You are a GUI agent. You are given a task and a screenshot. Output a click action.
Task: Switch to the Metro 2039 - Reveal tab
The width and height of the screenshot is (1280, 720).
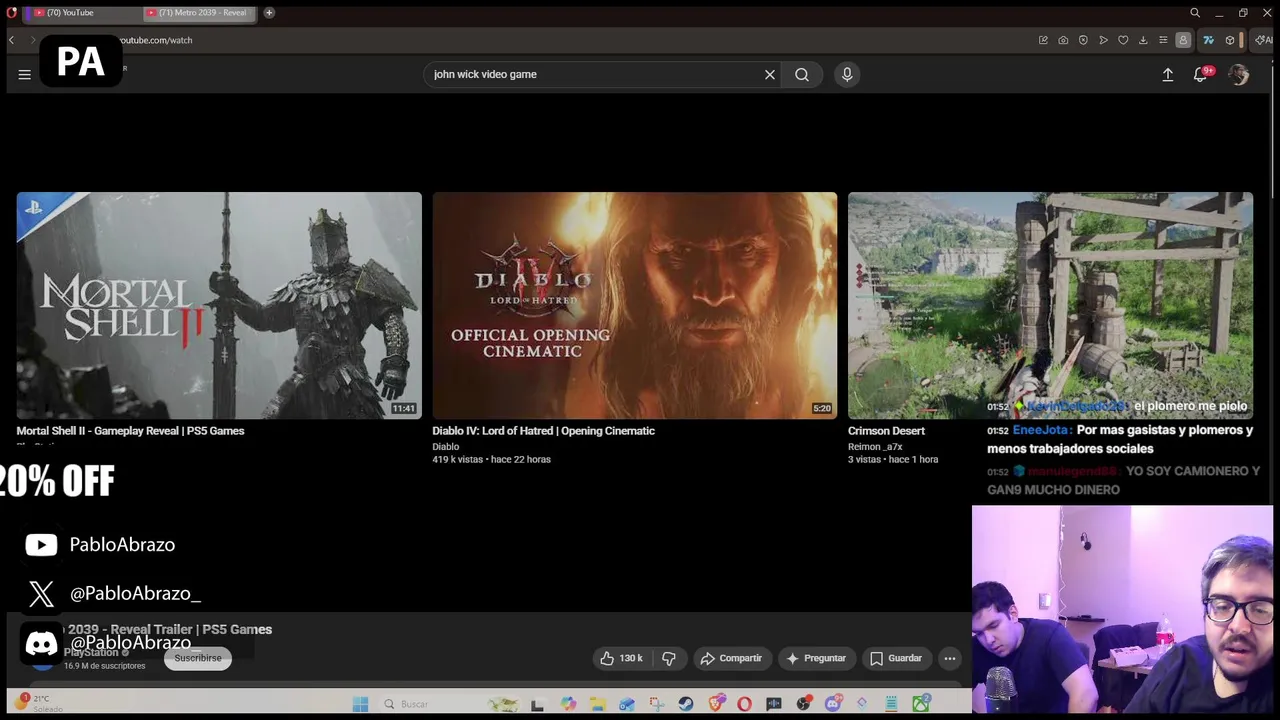tap(200, 13)
